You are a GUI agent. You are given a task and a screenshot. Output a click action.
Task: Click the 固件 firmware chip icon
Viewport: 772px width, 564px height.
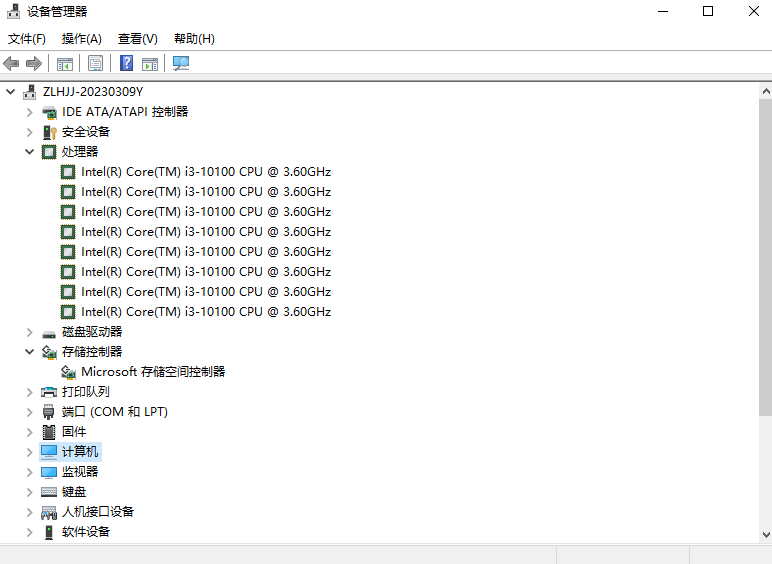point(49,432)
